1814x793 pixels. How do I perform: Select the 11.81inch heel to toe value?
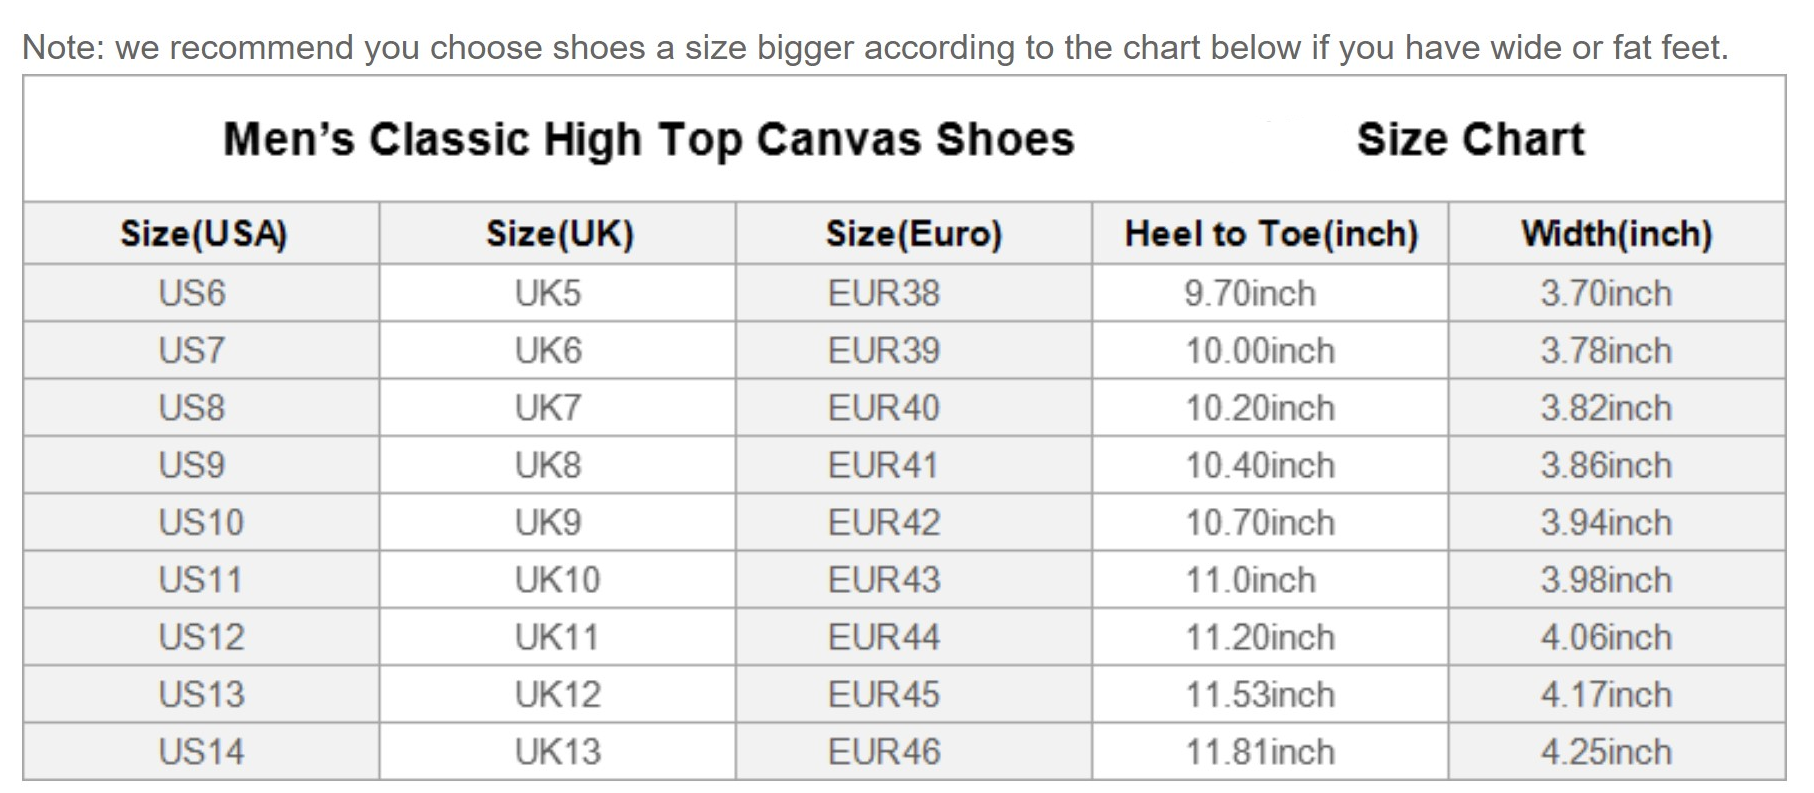(1260, 751)
